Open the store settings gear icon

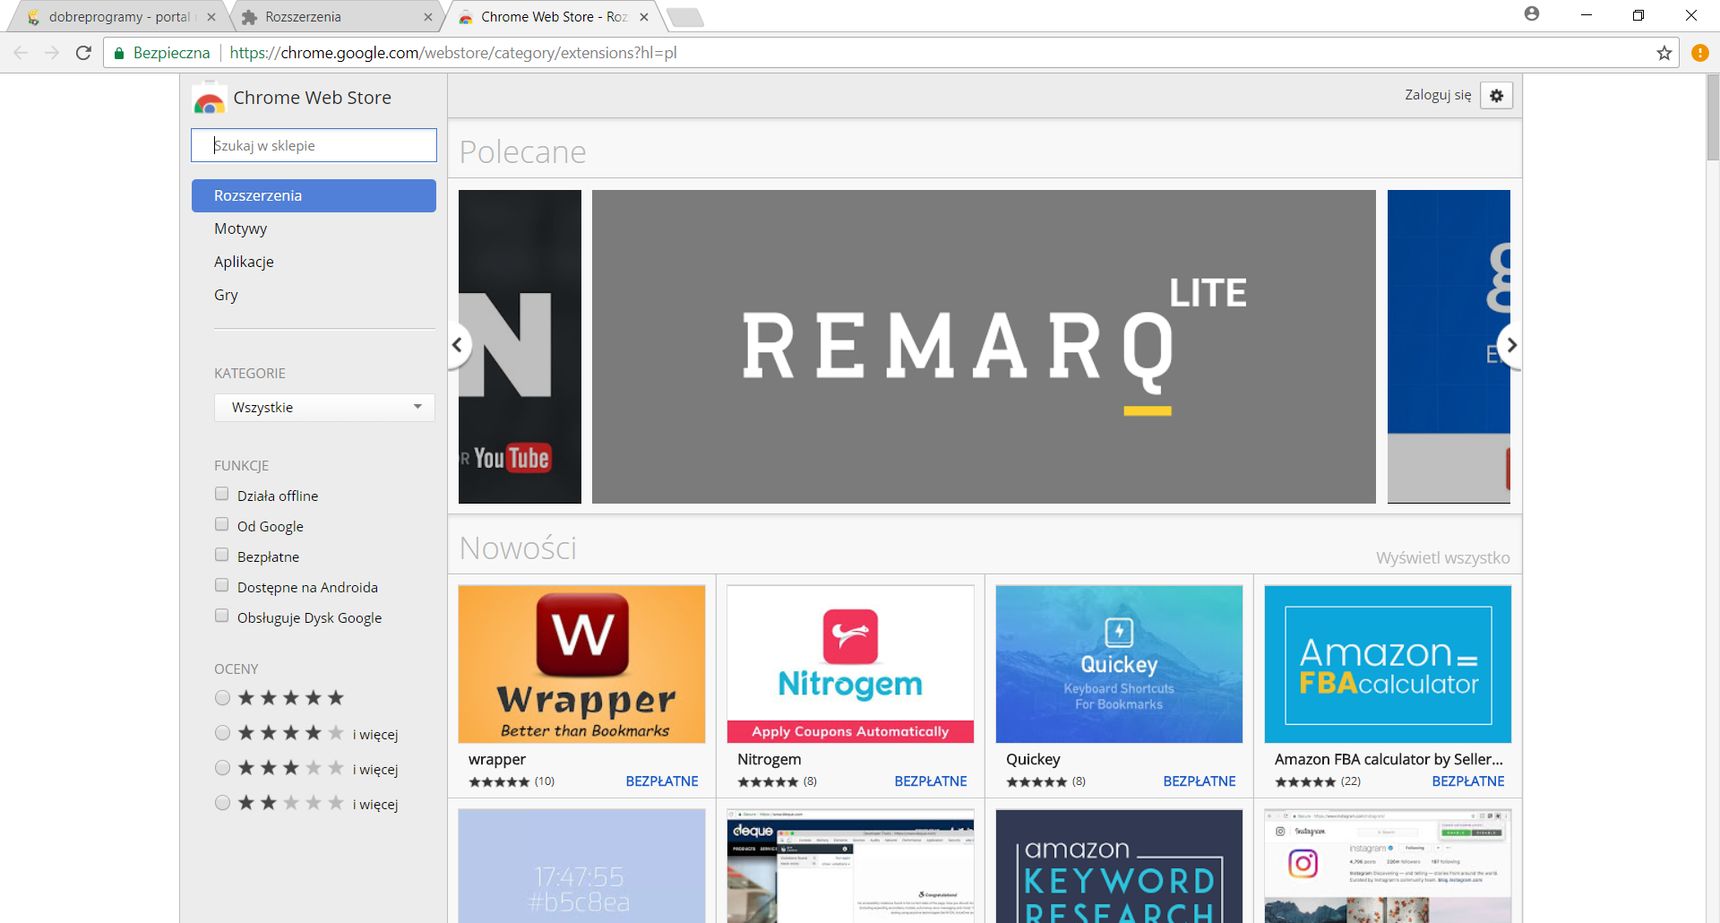1496,95
